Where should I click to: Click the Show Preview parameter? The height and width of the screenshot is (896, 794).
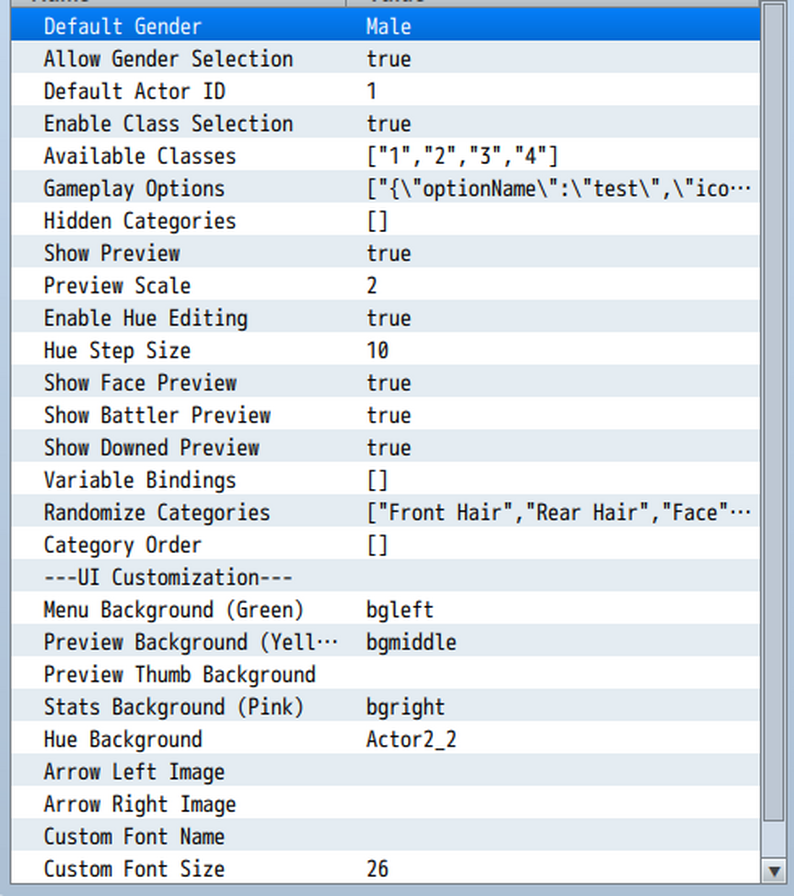tap(385, 253)
